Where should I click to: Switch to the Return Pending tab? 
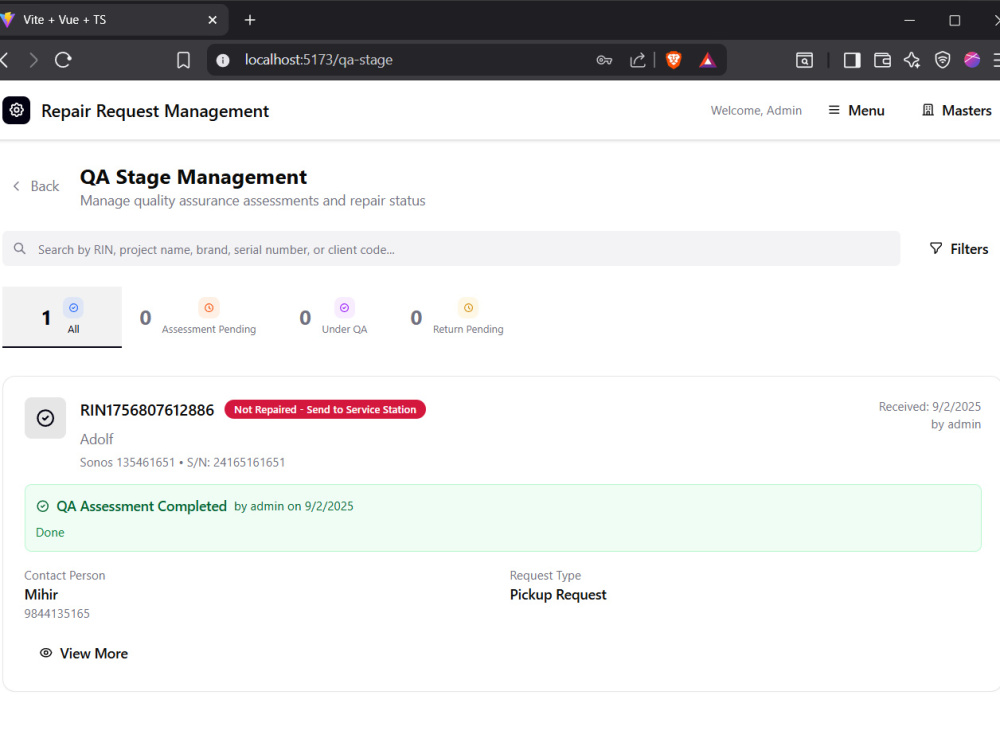click(x=457, y=317)
